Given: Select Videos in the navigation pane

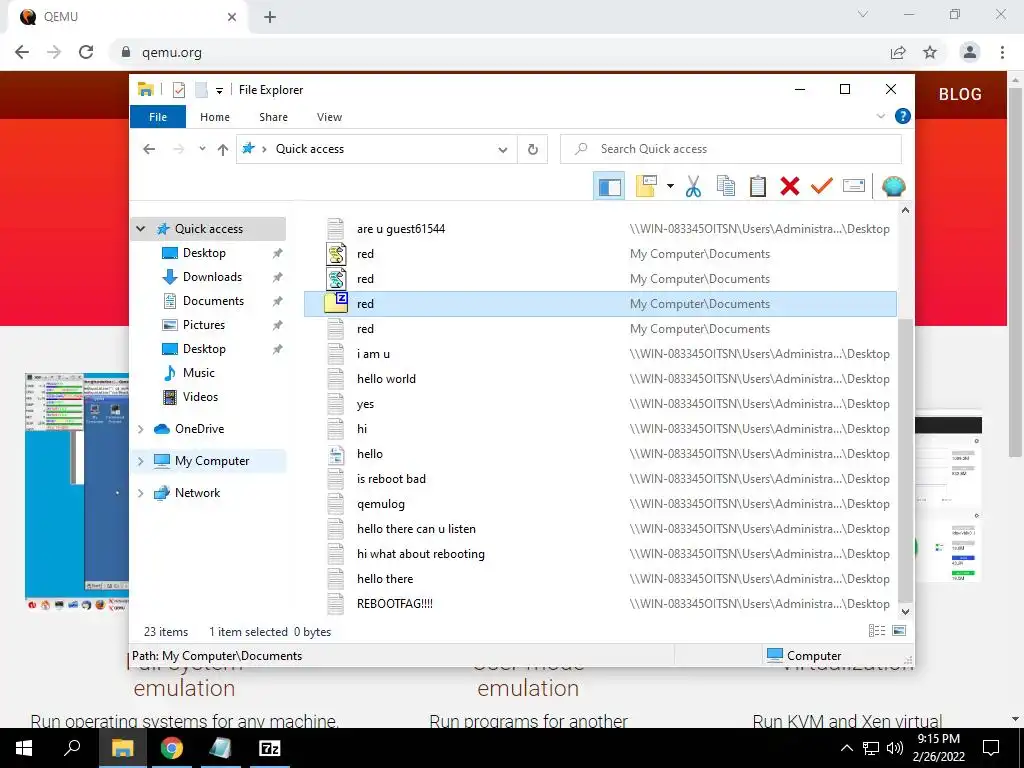Looking at the screenshot, I should 200,397.
